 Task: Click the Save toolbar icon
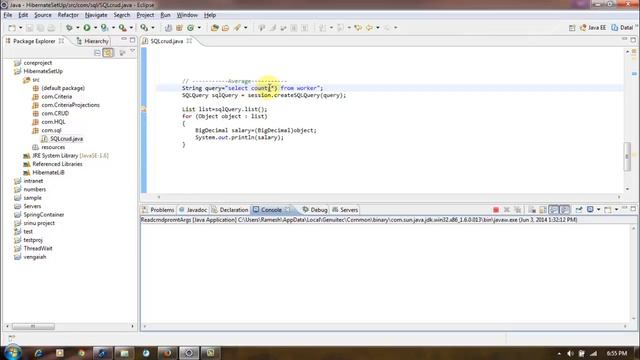29,28
